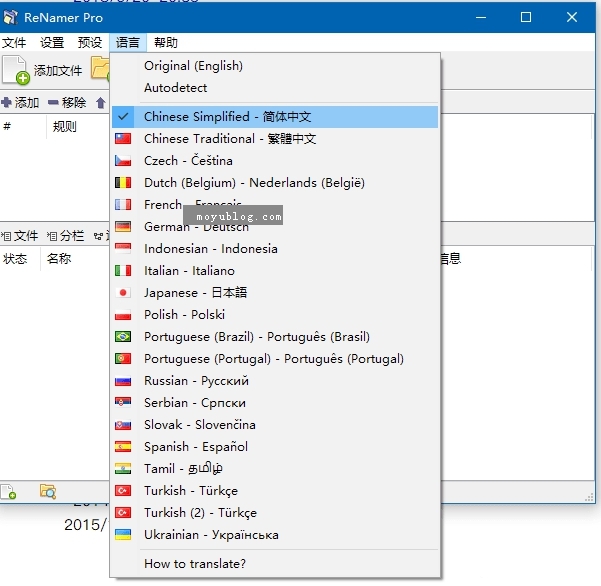
Task: Click the Italian flag icon
Action: coord(123,271)
